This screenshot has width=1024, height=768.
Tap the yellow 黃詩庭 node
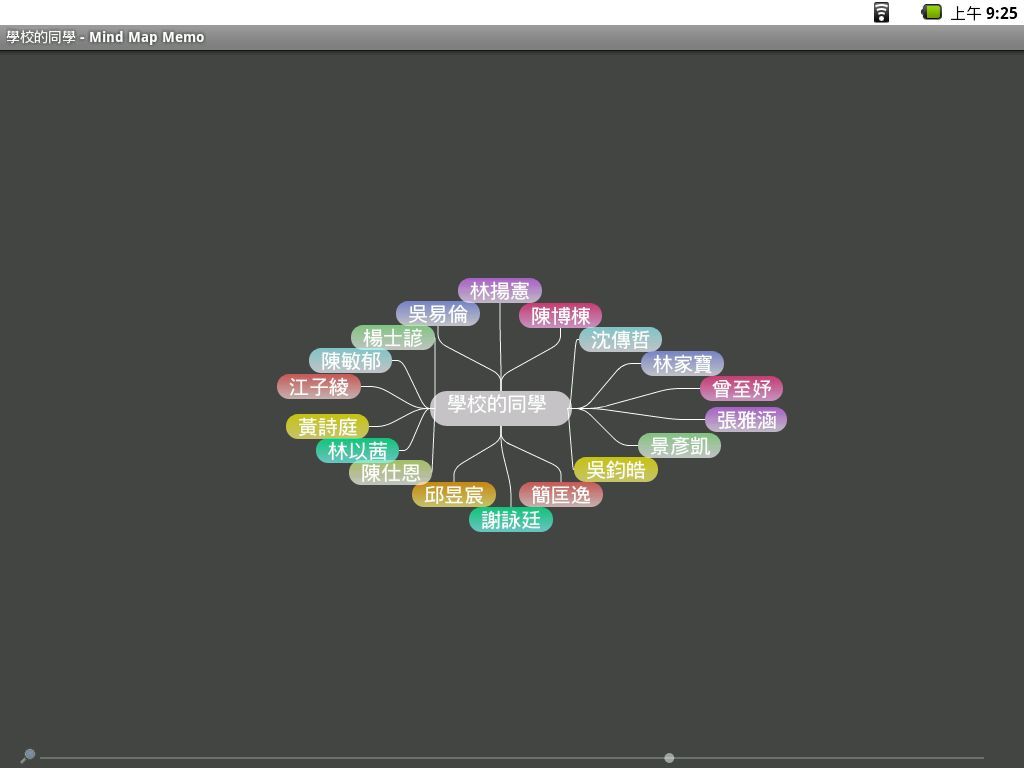tap(327, 427)
